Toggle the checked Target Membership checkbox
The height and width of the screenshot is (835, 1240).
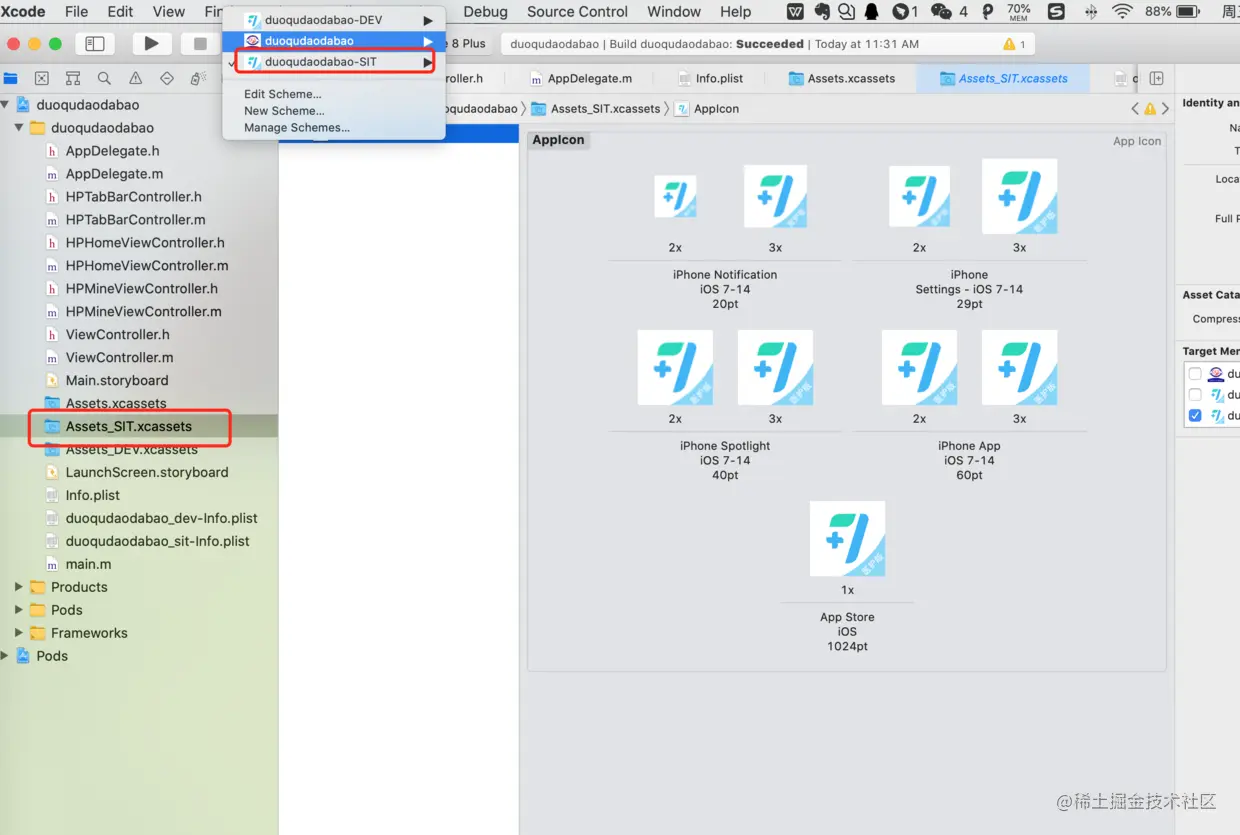[1195, 415]
